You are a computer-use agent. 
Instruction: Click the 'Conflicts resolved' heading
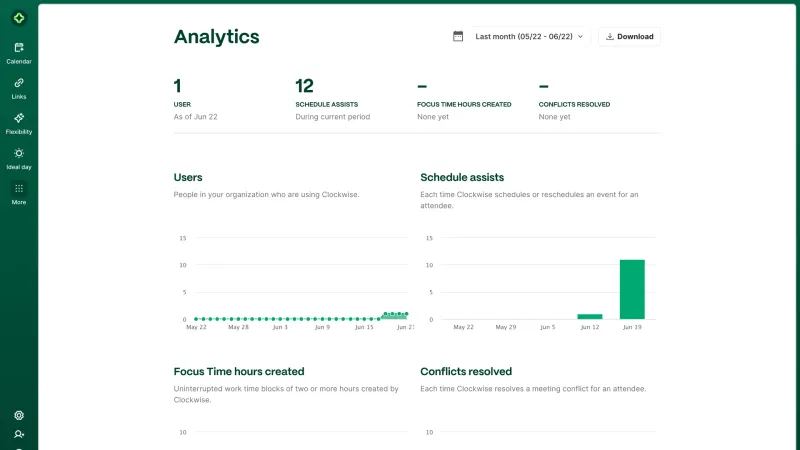click(466, 371)
